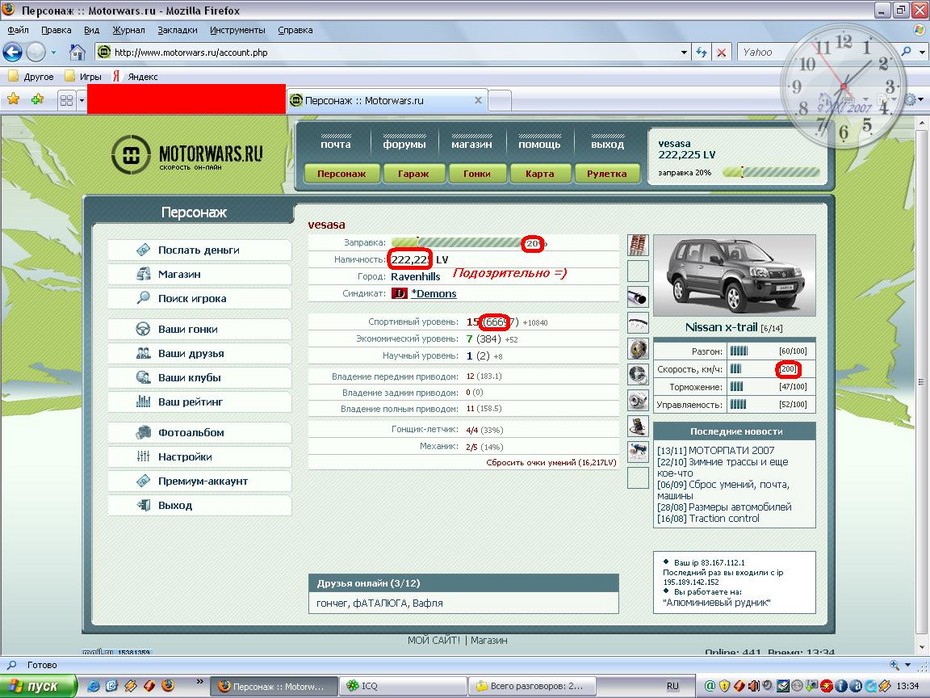Open the Закладки menu

(x=177, y=30)
